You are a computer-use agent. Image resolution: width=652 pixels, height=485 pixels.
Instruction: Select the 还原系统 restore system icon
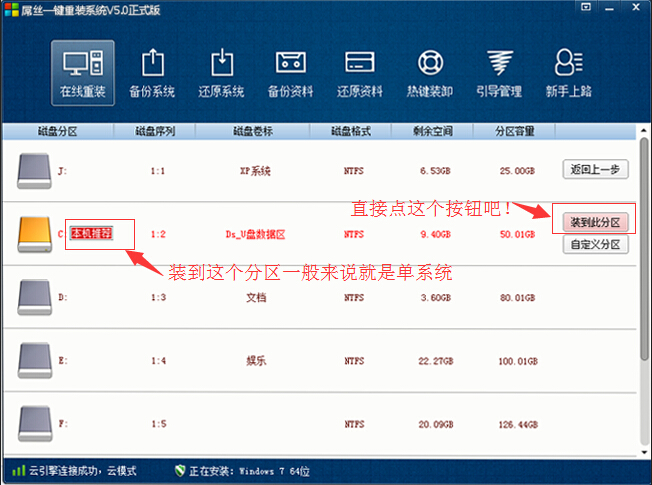[221, 72]
